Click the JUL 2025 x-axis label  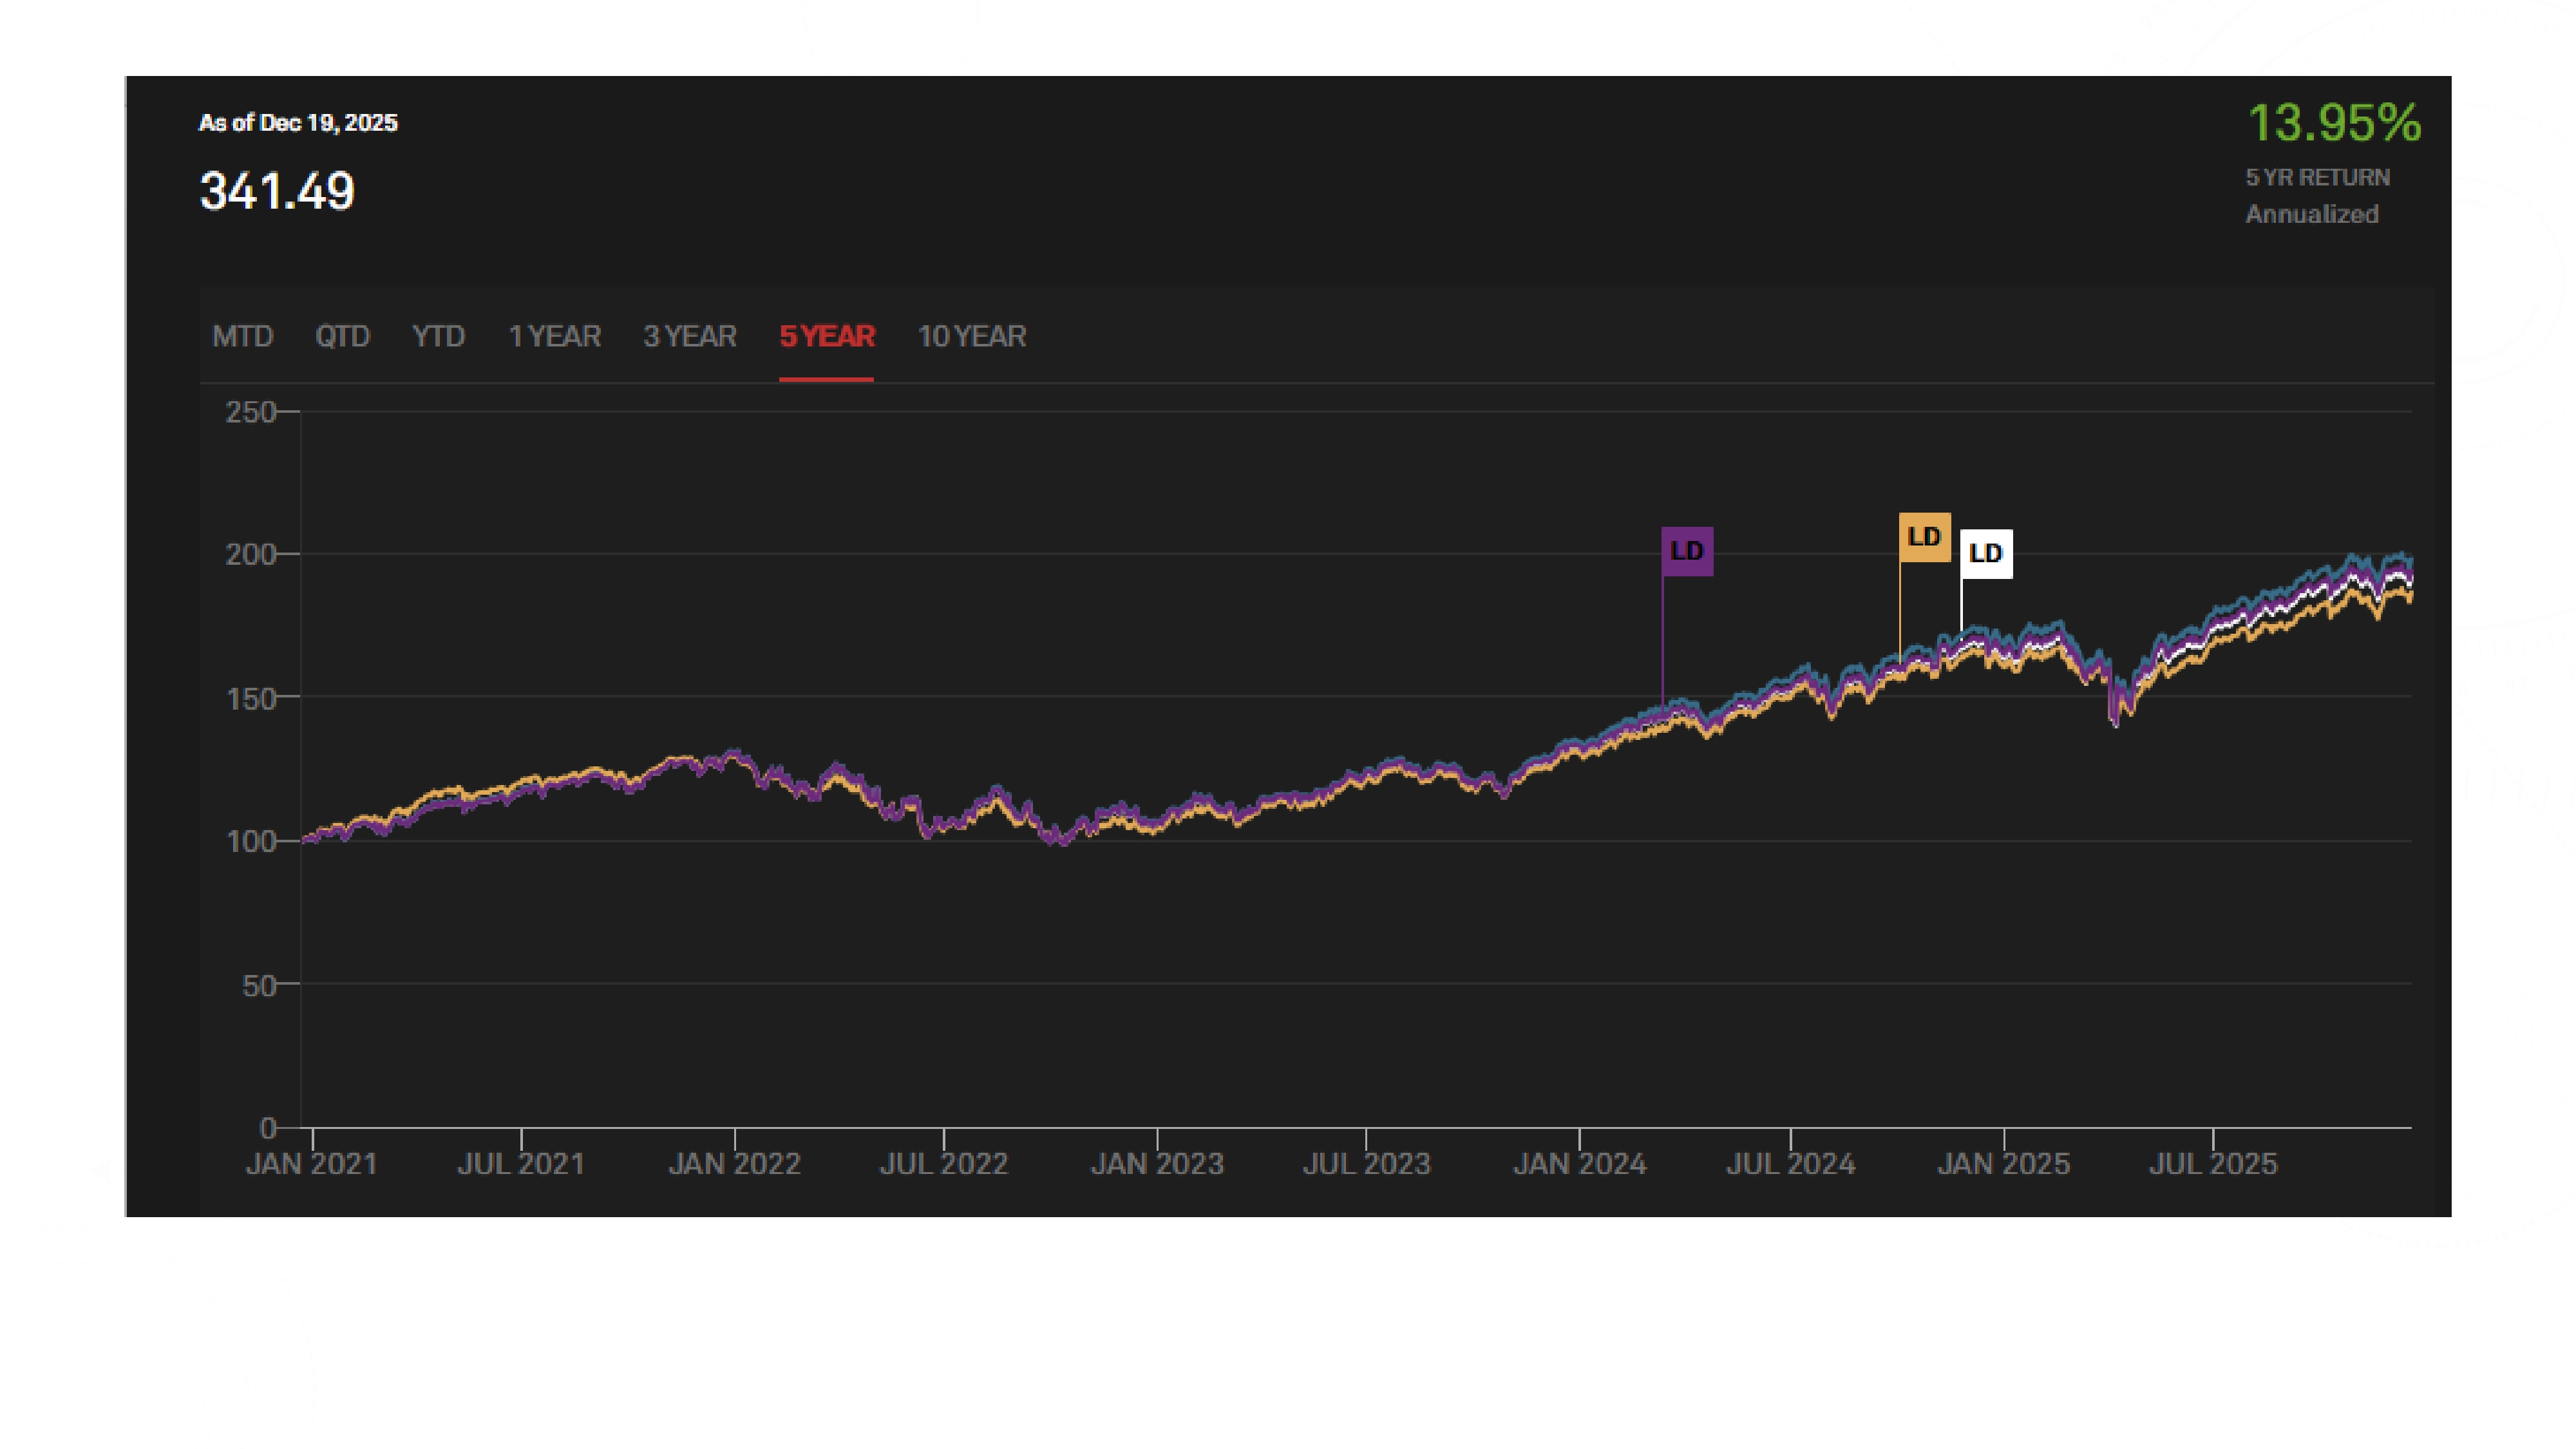pos(2212,1164)
